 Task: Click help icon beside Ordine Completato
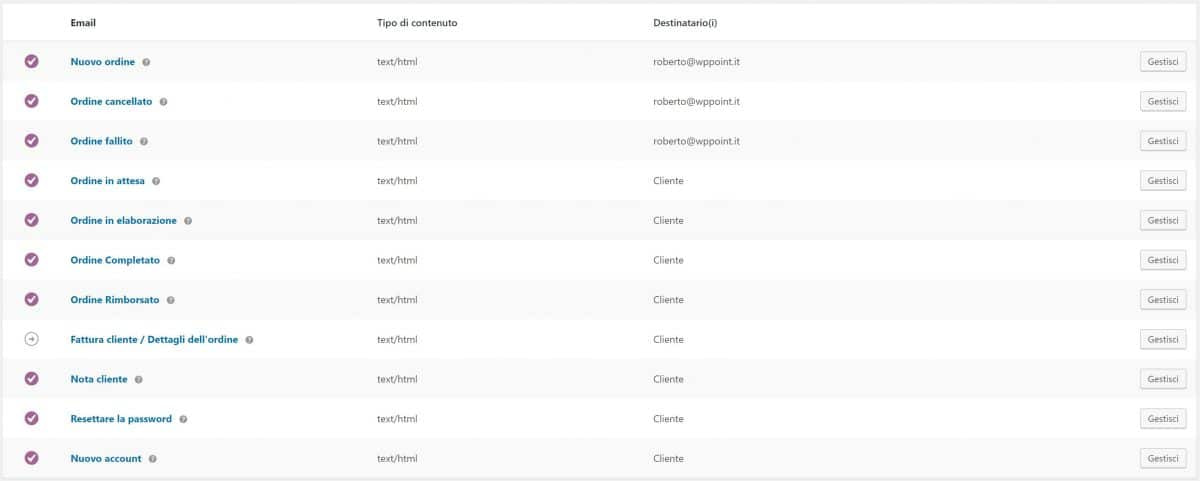(x=171, y=260)
